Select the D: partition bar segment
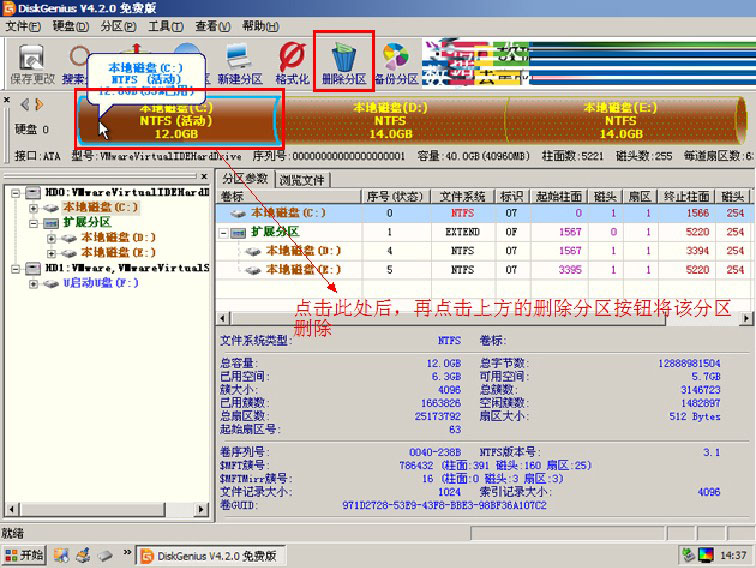Viewport: 756px width, 568px height. click(x=392, y=121)
